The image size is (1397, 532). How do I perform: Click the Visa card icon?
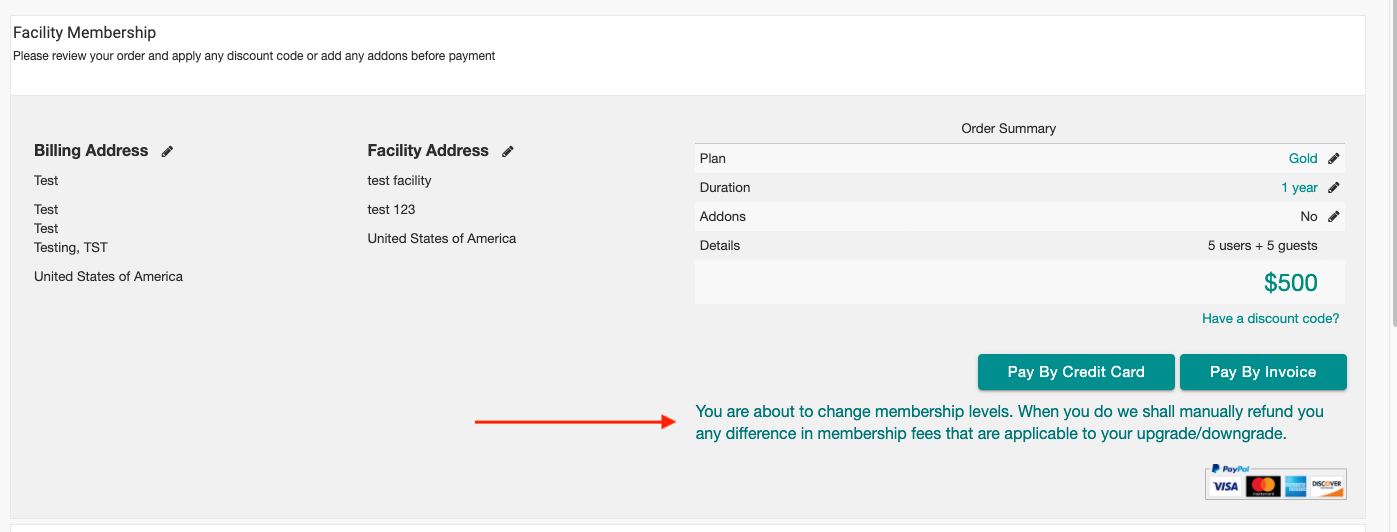tap(1225, 487)
